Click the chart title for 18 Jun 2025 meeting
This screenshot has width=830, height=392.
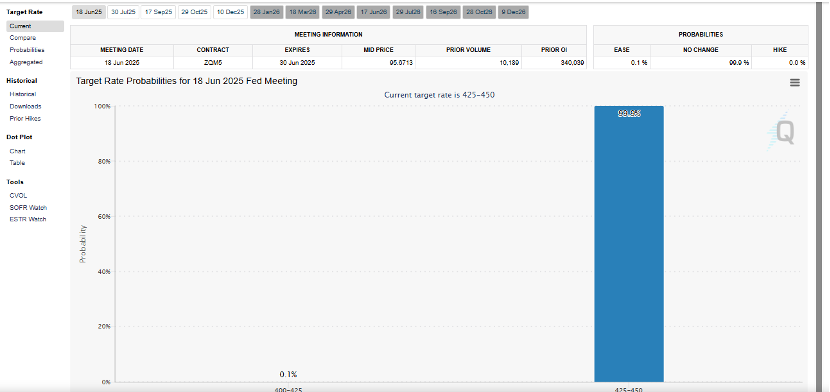click(186, 81)
